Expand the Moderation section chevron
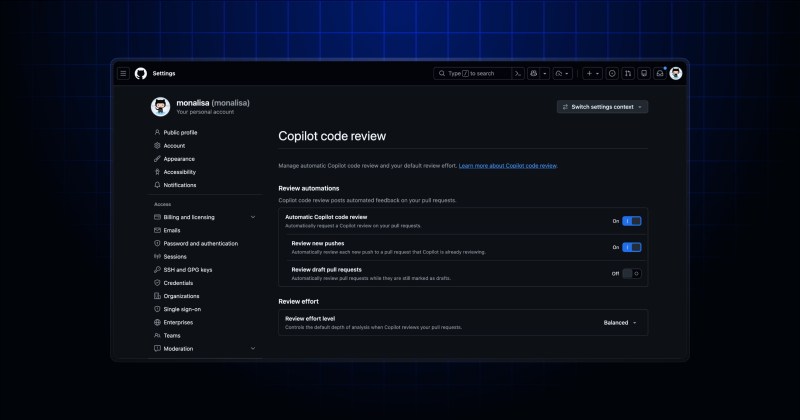The image size is (800, 420). [x=253, y=349]
